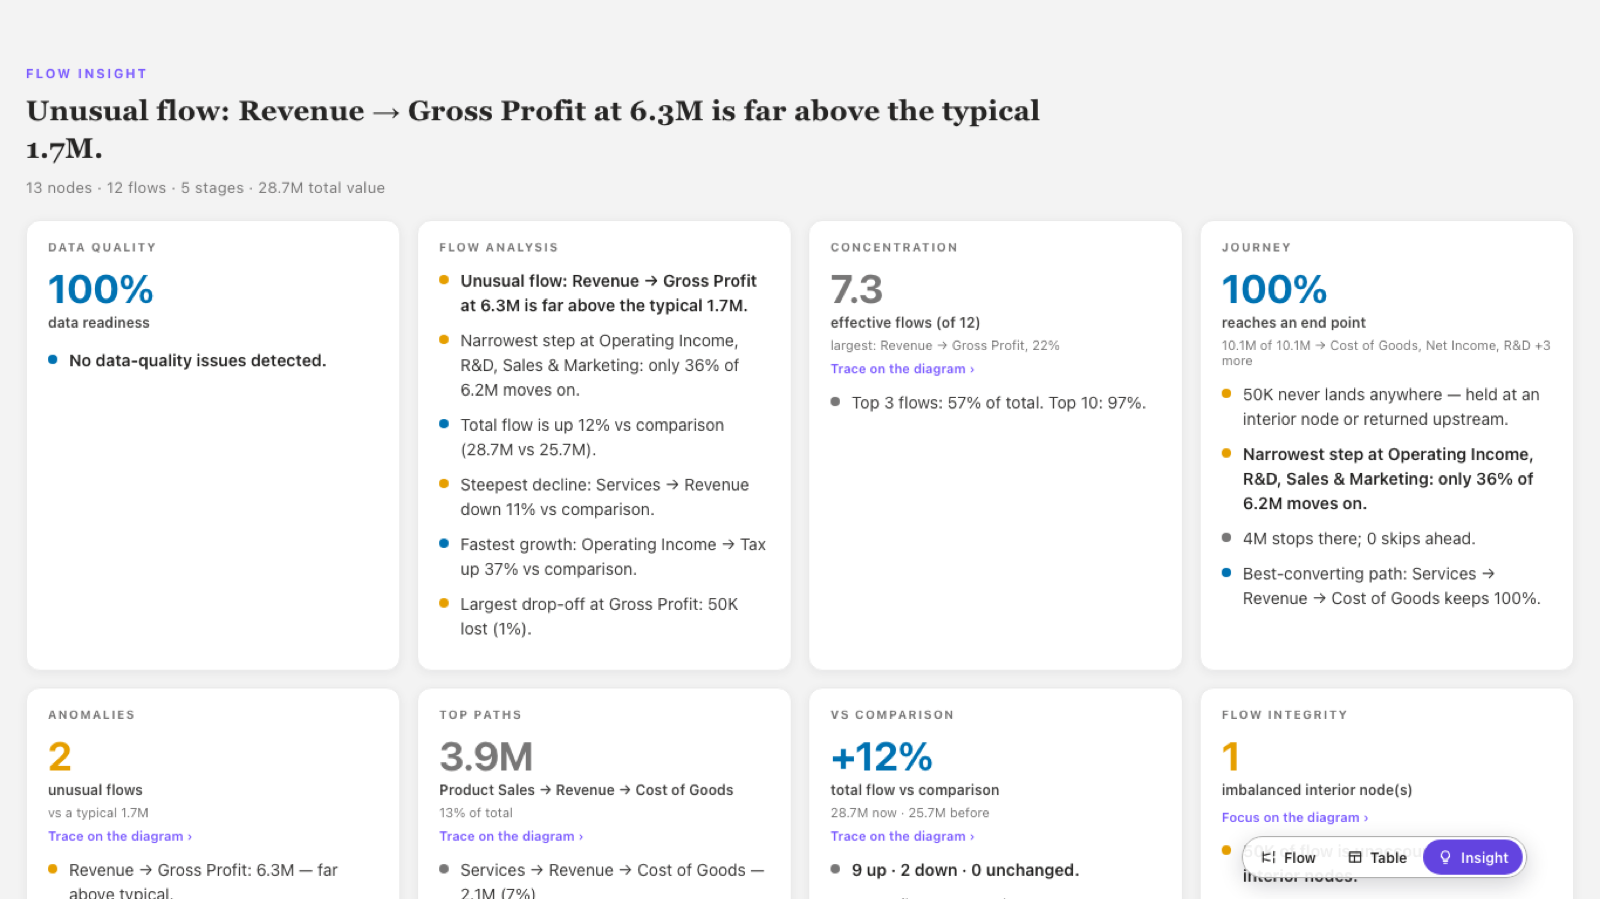Click 'Fastest growth: Operating Income → Tax' bullet
Screen dimensions: 1600x899
coord(613,557)
